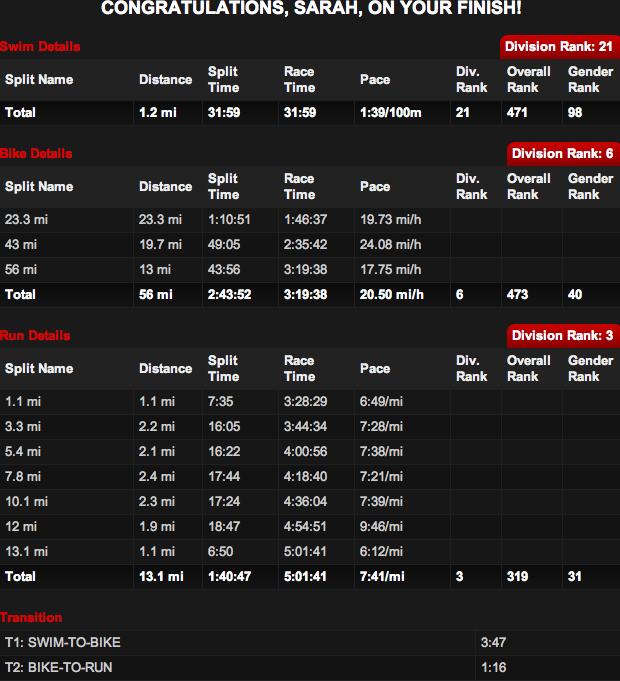Click the Gender Rank header in Bike table
Viewport: 620px width, 681px height.
pos(590,186)
